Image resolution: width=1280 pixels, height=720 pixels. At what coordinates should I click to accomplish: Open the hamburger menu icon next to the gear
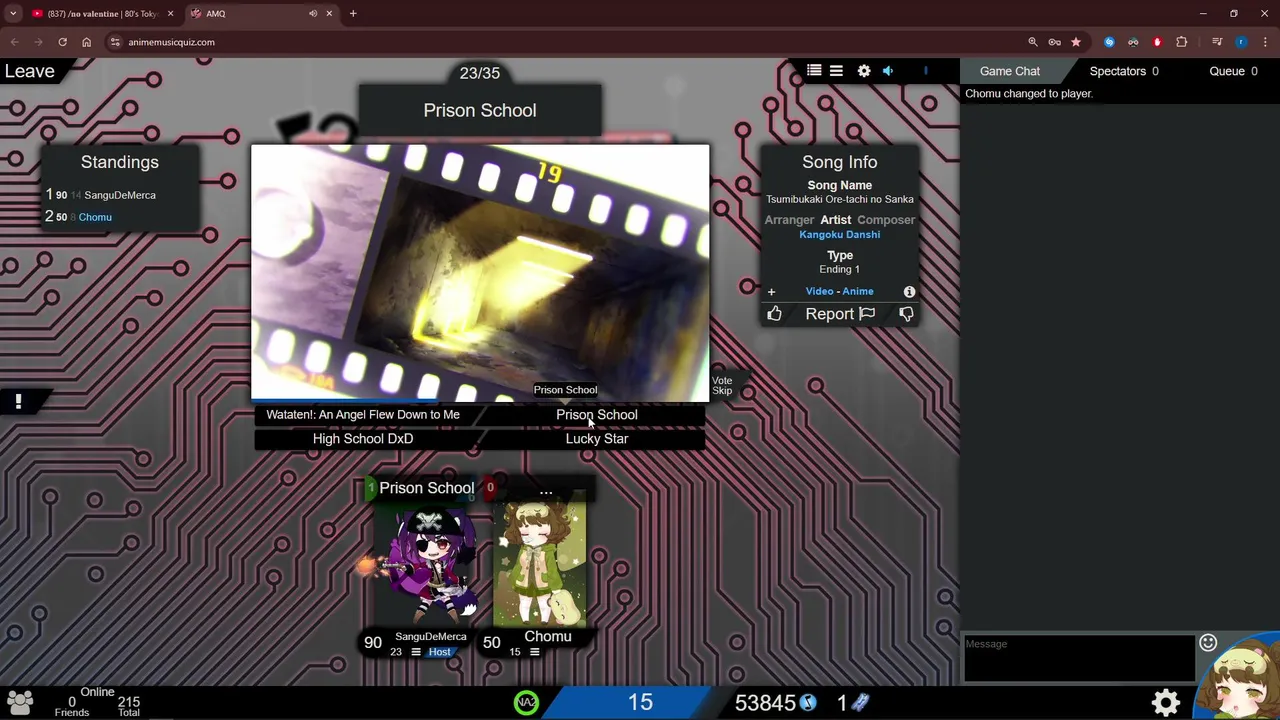coord(836,71)
